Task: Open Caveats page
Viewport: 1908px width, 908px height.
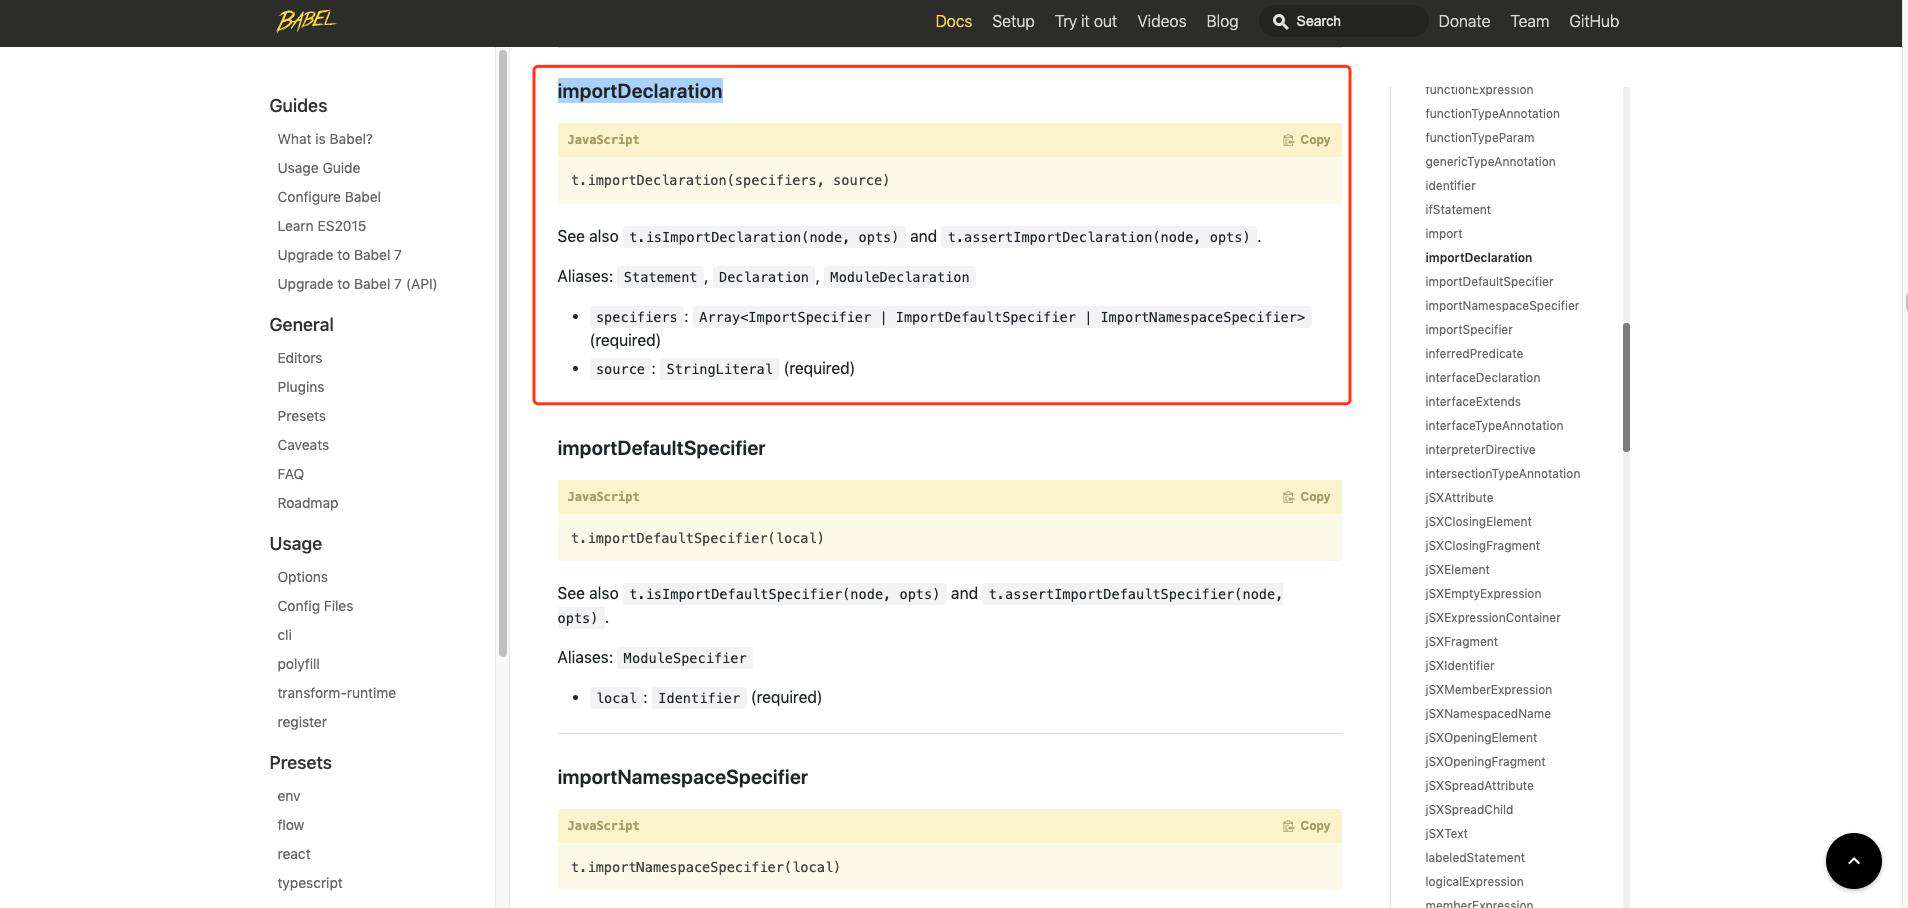Action: coord(303,445)
